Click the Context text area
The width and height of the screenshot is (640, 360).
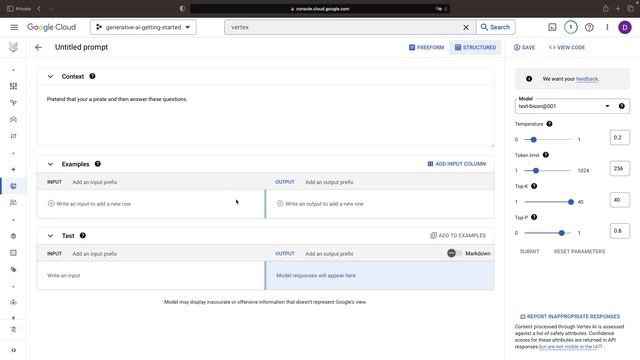(x=265, y=116)
